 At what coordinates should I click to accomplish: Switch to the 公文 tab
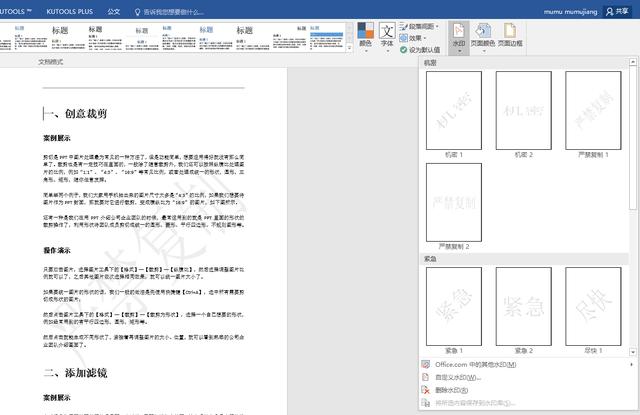click(x=113, y=11)
